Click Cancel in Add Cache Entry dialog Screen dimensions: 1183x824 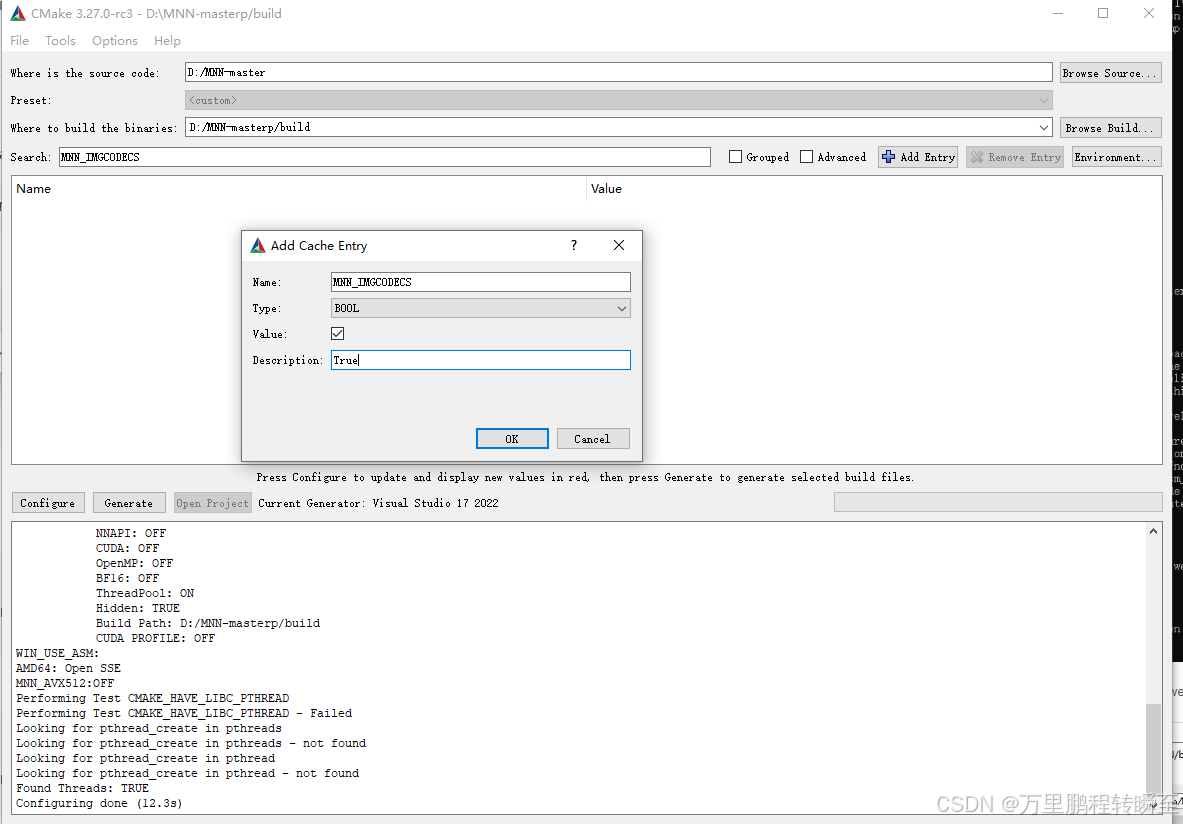click(x=593, y=439)
